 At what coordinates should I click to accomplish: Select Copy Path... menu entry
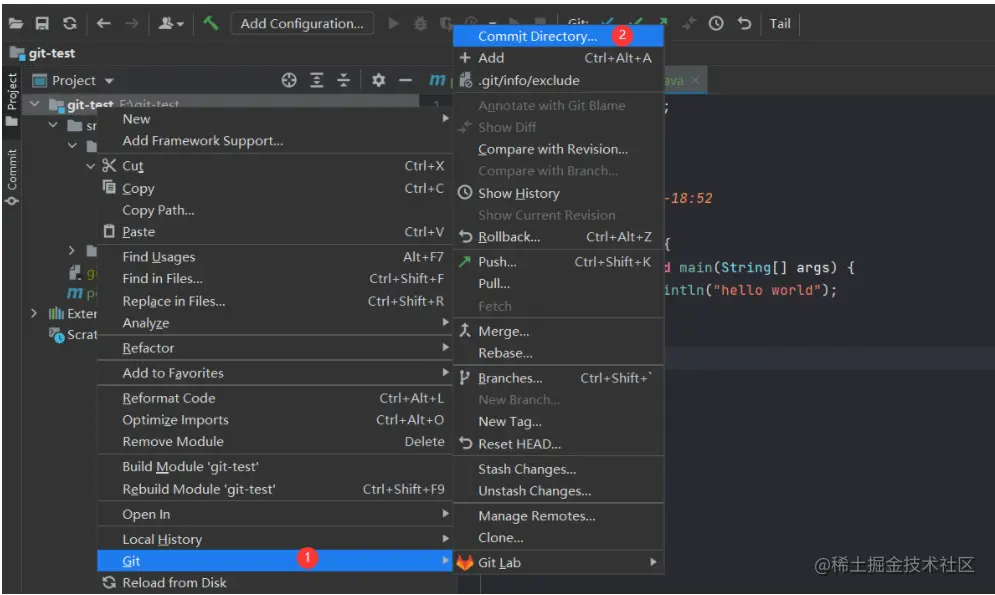pyautogui.click(x=275, y=210)
